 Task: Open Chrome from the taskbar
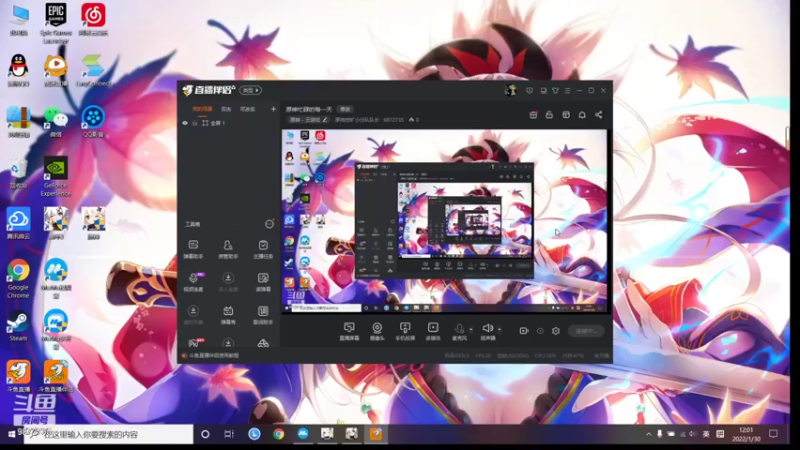click(279, 434)
